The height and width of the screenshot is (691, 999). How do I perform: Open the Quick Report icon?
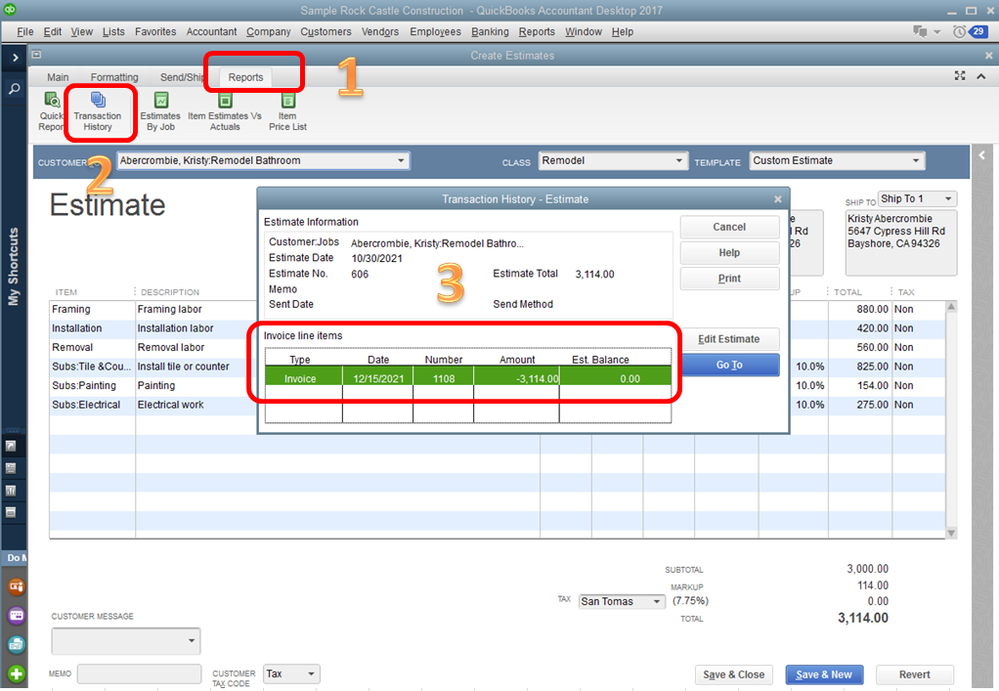point(52,111)
